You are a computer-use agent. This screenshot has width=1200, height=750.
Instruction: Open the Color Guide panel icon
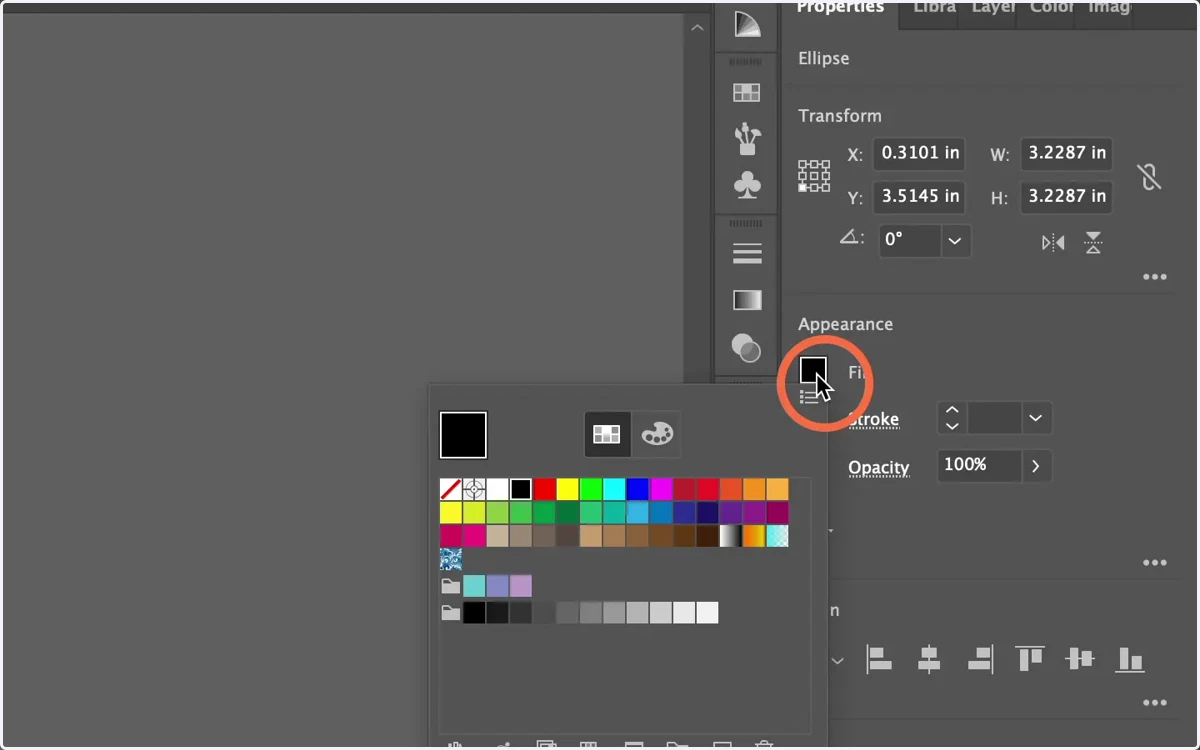click(747, 24)
